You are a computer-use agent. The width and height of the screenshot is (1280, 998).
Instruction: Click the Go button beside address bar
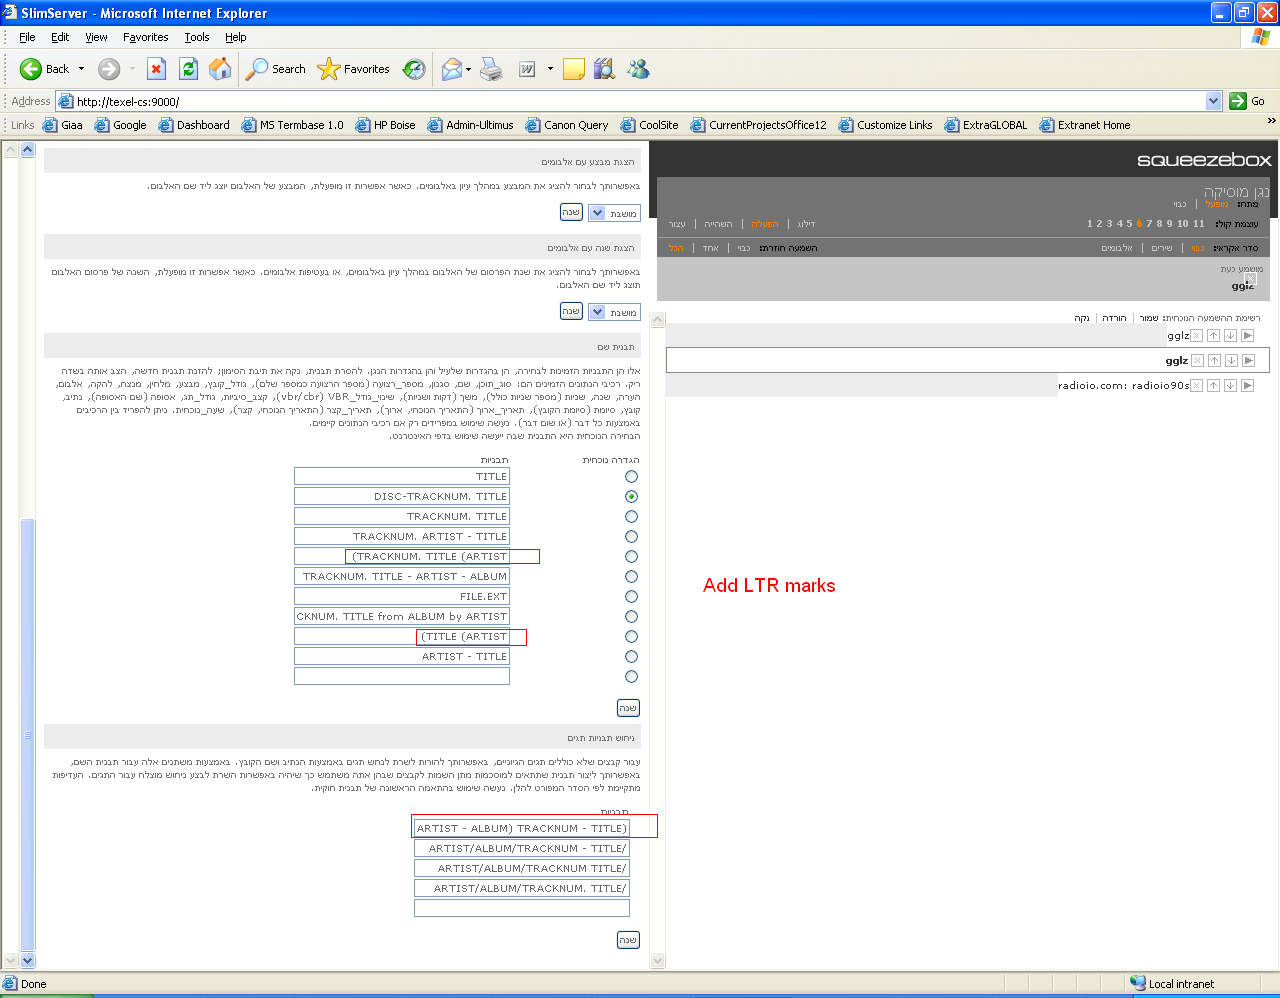pos(1247,101)
